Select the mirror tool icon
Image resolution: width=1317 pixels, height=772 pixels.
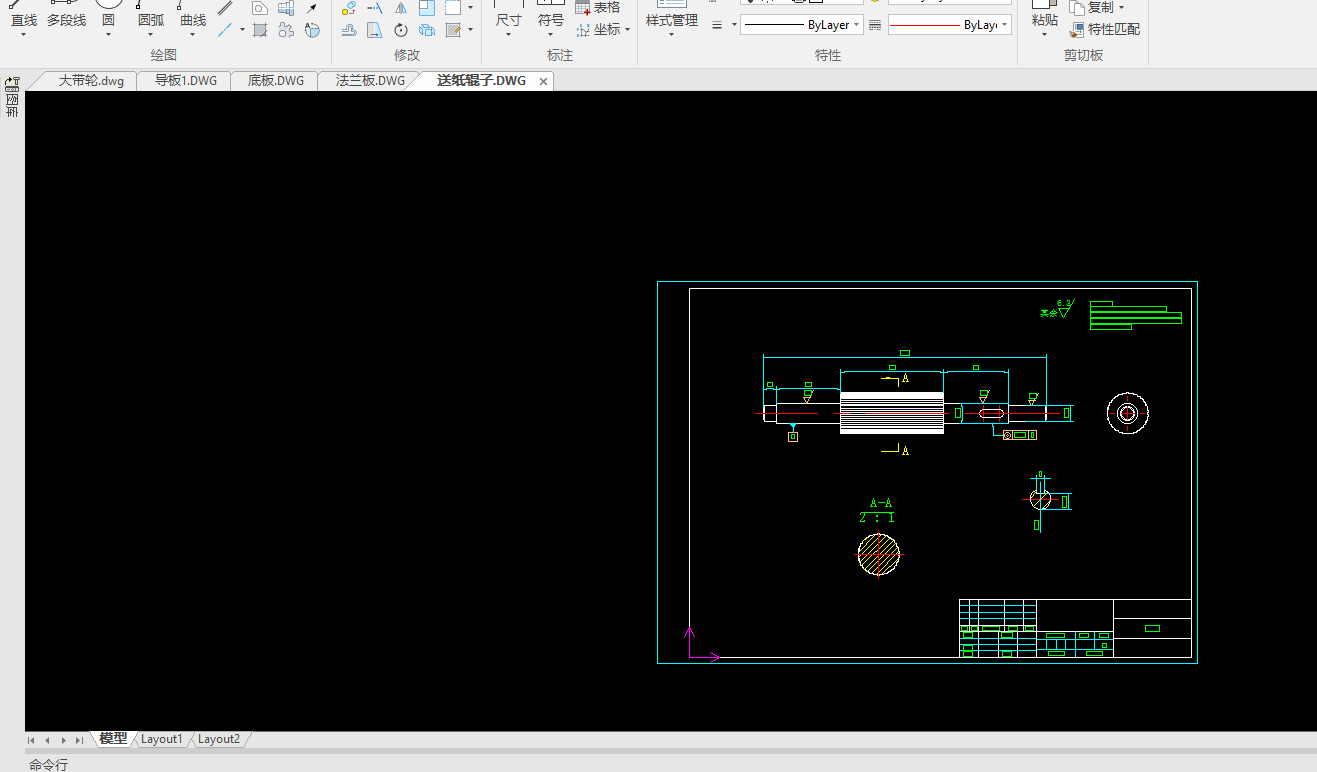(x=400, y=8)
